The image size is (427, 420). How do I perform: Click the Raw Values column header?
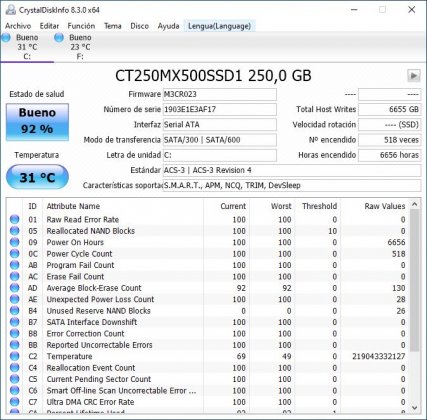coord(375,206)
